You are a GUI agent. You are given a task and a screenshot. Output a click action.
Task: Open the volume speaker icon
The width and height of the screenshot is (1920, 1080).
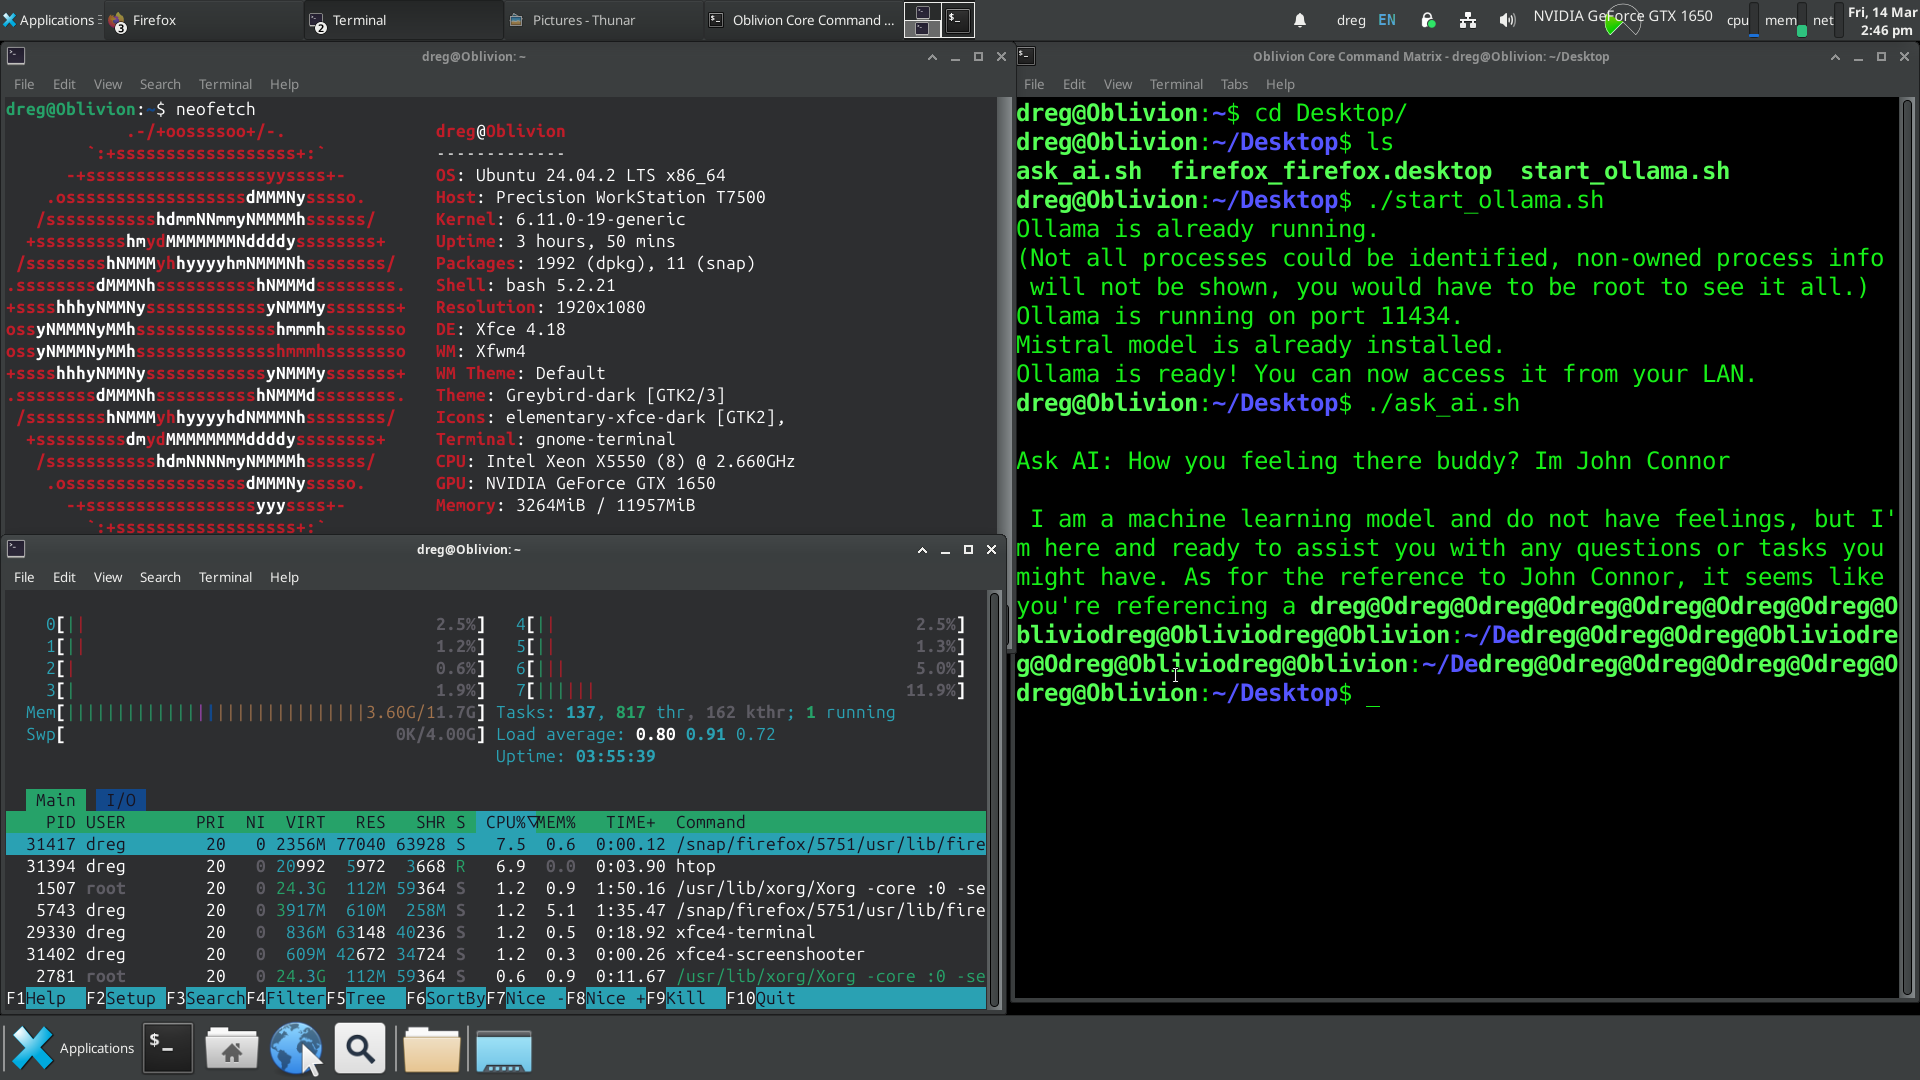(x=1507, y=20)
